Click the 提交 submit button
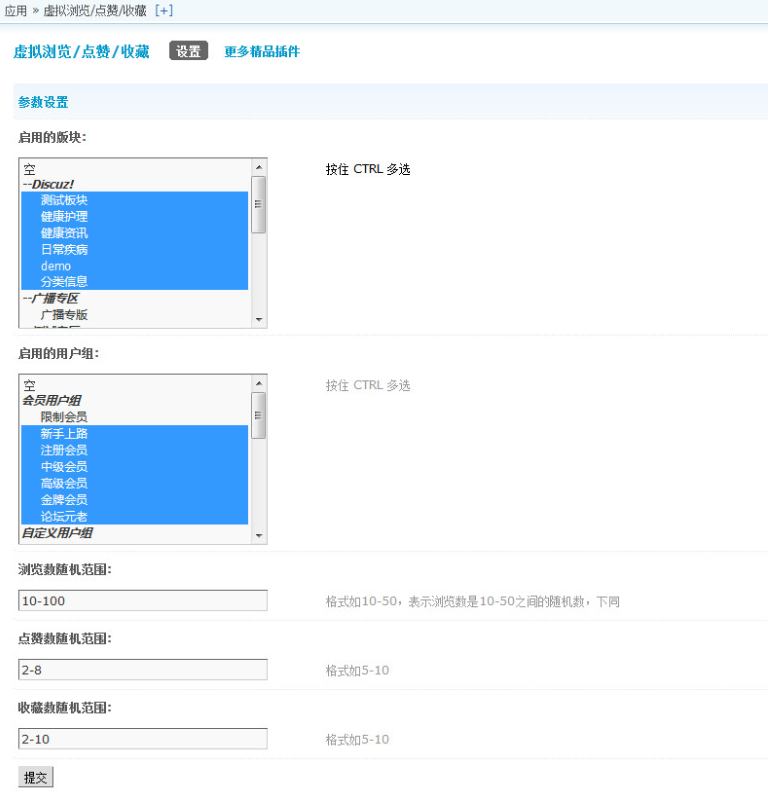Viewport: 768px width, 798px height. tap(36, 777)
